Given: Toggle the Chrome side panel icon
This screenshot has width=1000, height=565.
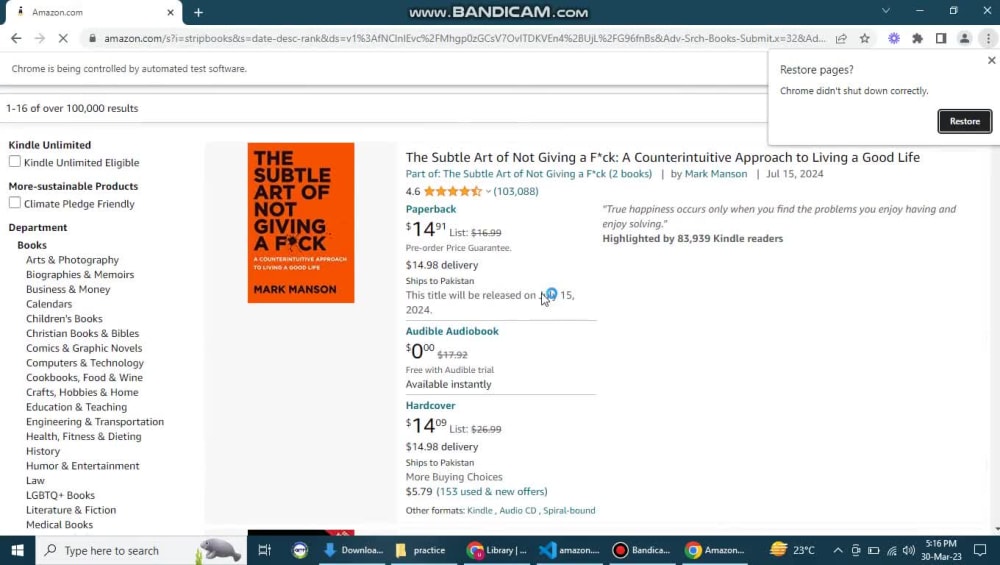Looking at the screenshot, I should coord(941,38).
